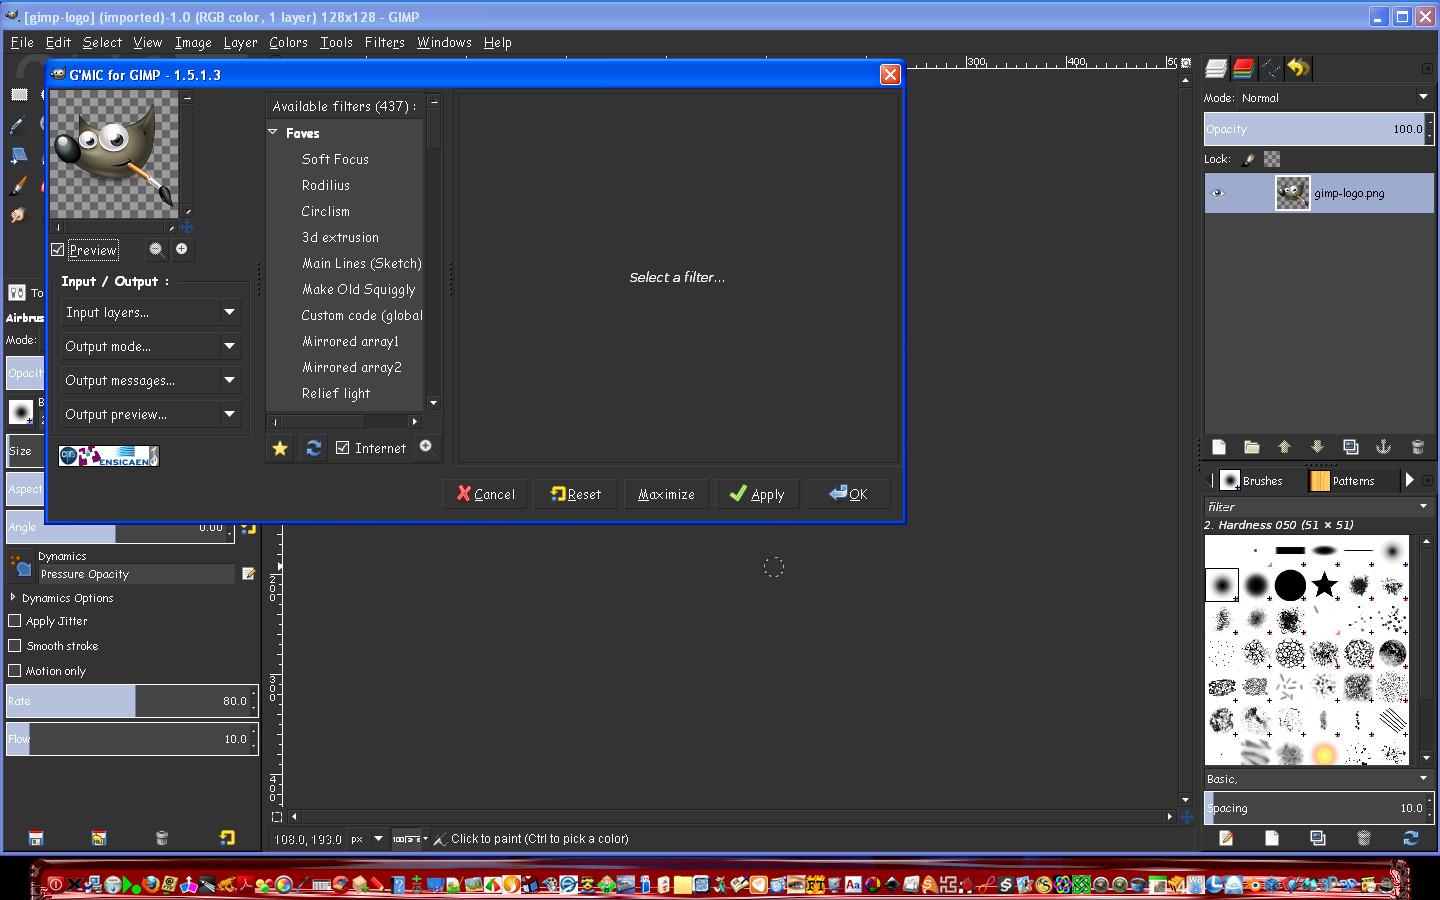Open the File menu
Image resolution: width=1440 pixels, height=900 pixels.
click(22, 42)
